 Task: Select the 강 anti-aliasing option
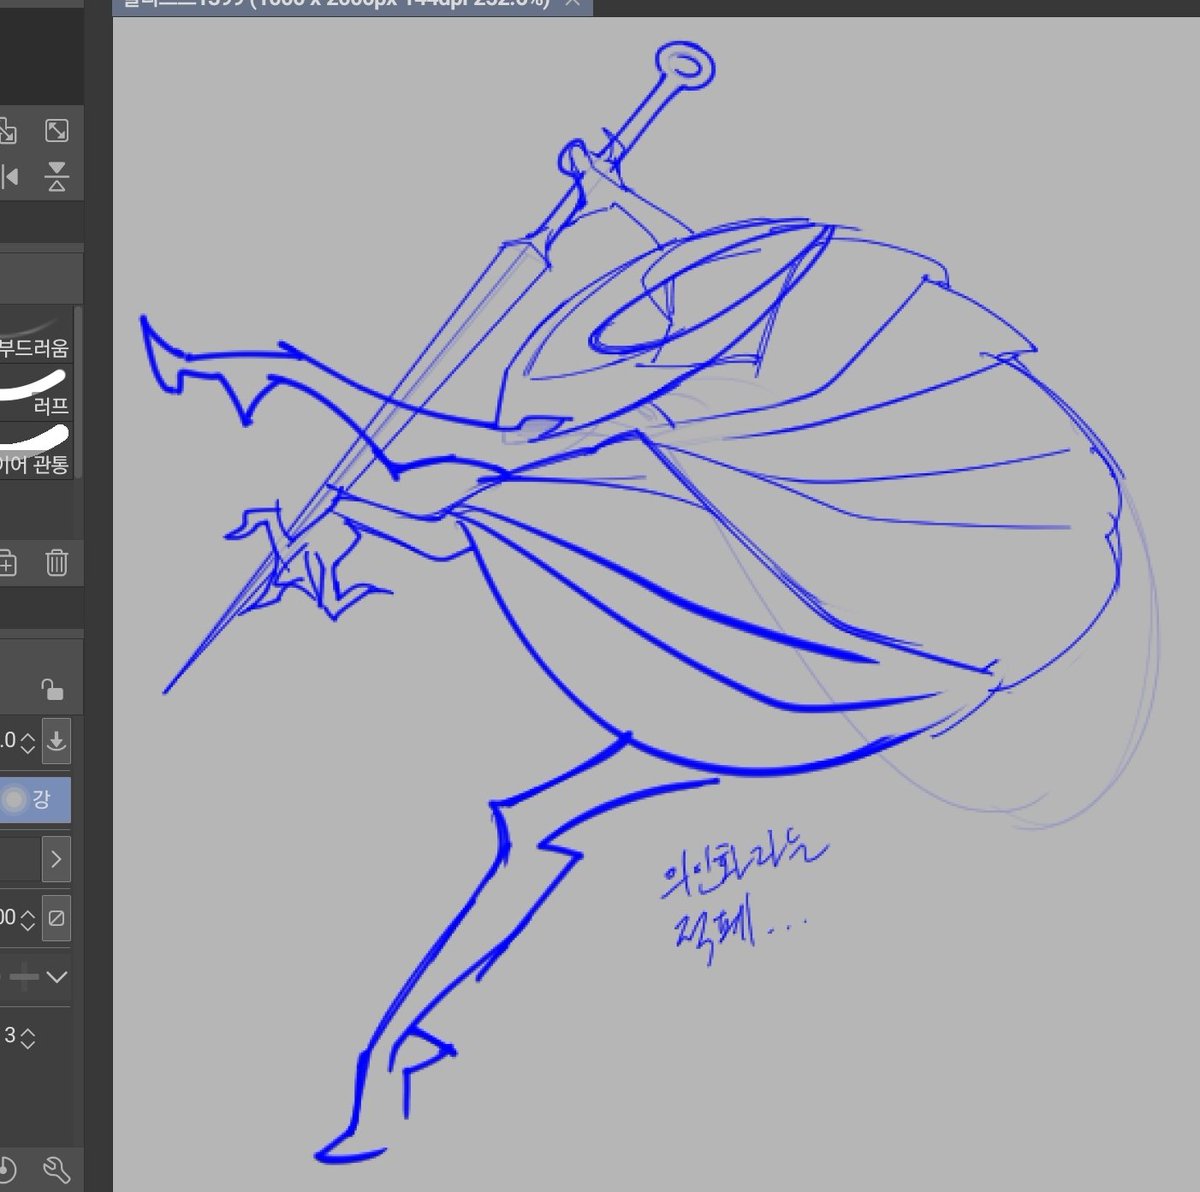tap(35, 800)
